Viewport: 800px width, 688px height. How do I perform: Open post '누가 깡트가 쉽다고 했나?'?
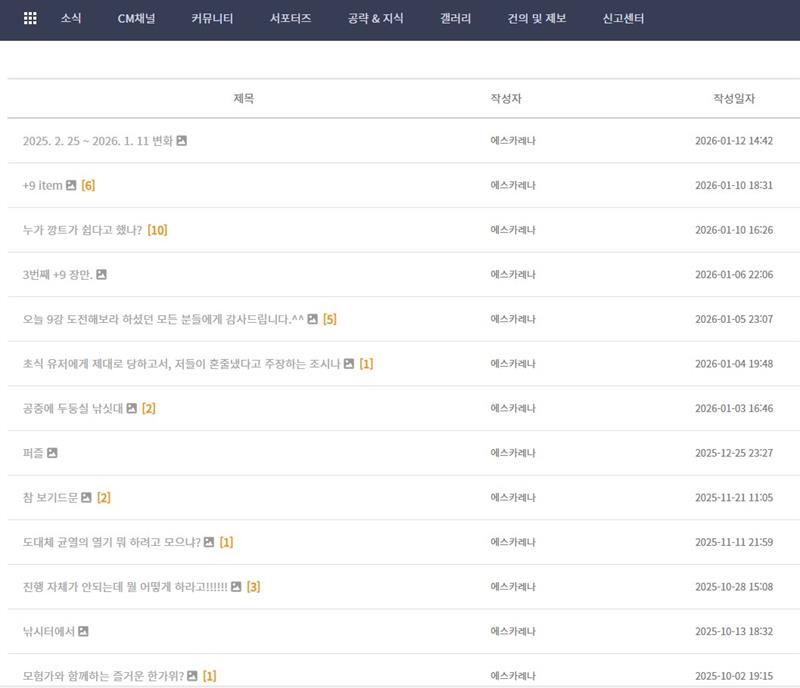[82, 230]
